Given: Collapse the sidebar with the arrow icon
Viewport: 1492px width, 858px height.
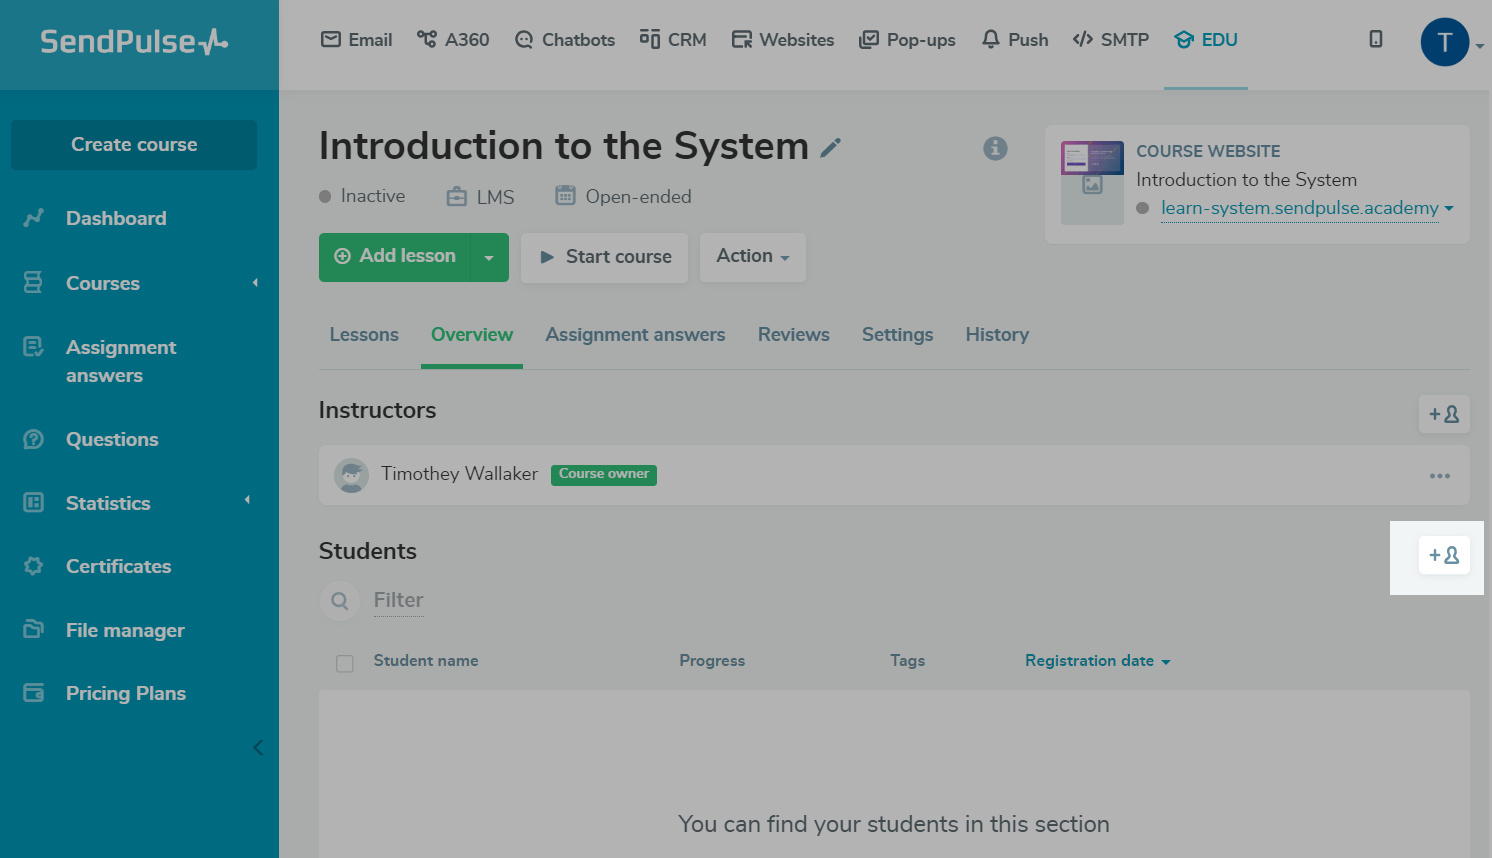Looking at the screenshot, I should click(258, 747).
